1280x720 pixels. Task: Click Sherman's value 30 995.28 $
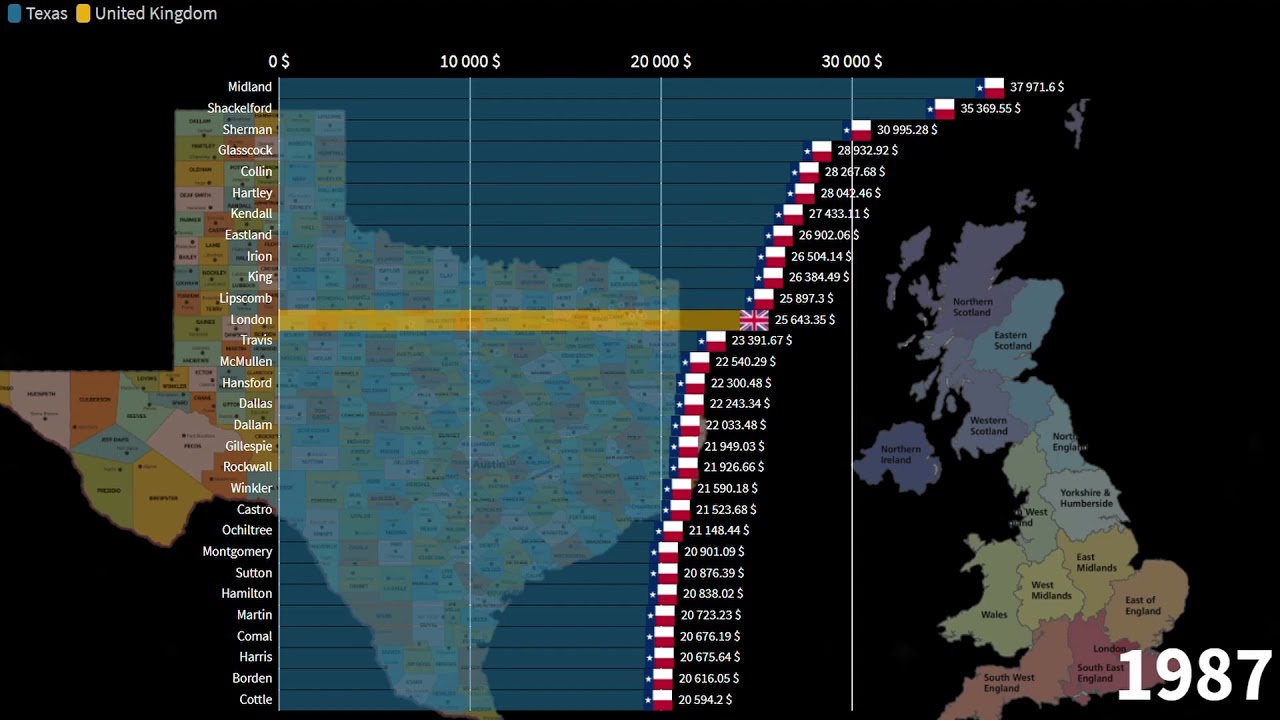pos(907,130)
